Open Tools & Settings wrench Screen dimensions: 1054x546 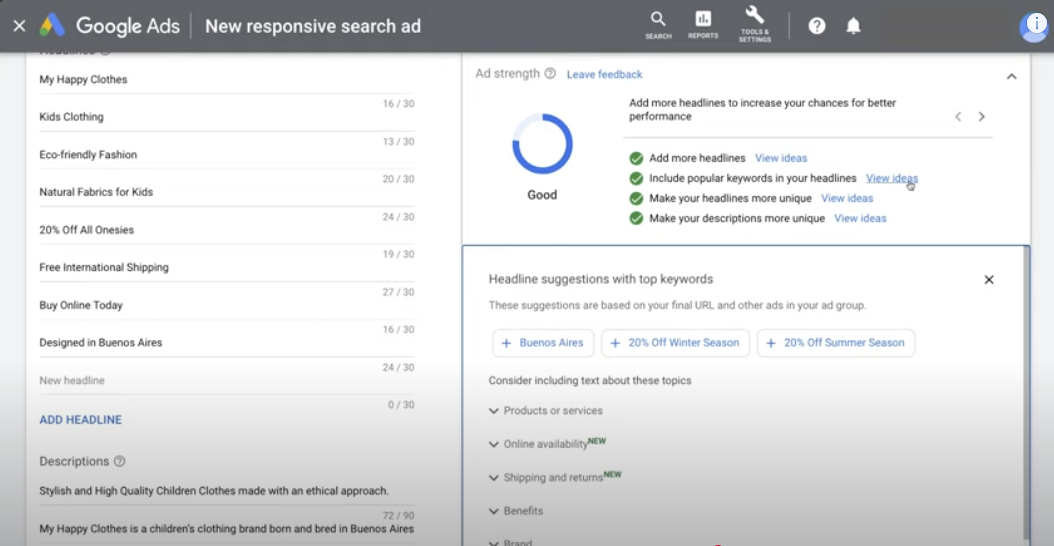pyautogui.click(x=755, y=26)
